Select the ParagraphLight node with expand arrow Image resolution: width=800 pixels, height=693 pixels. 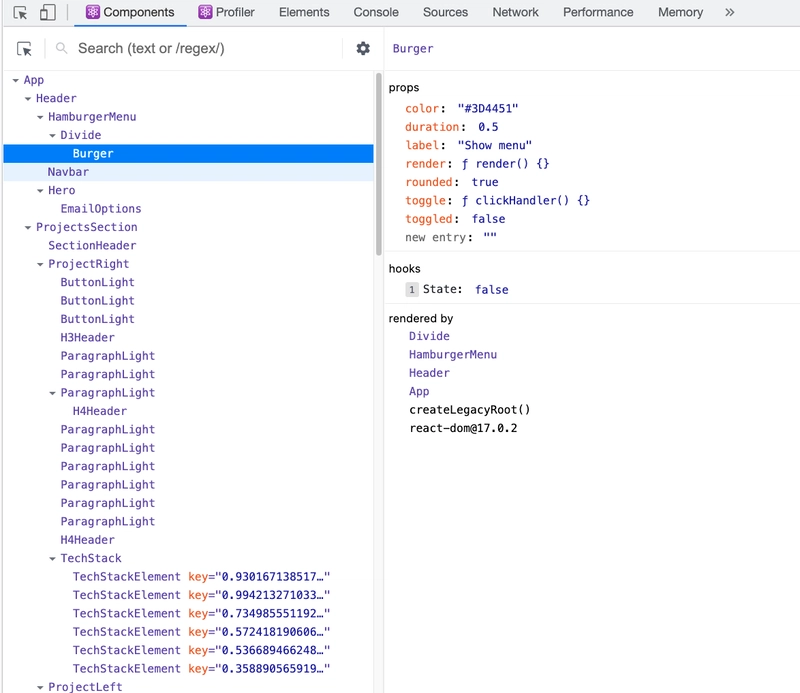[x=108, y=392]
